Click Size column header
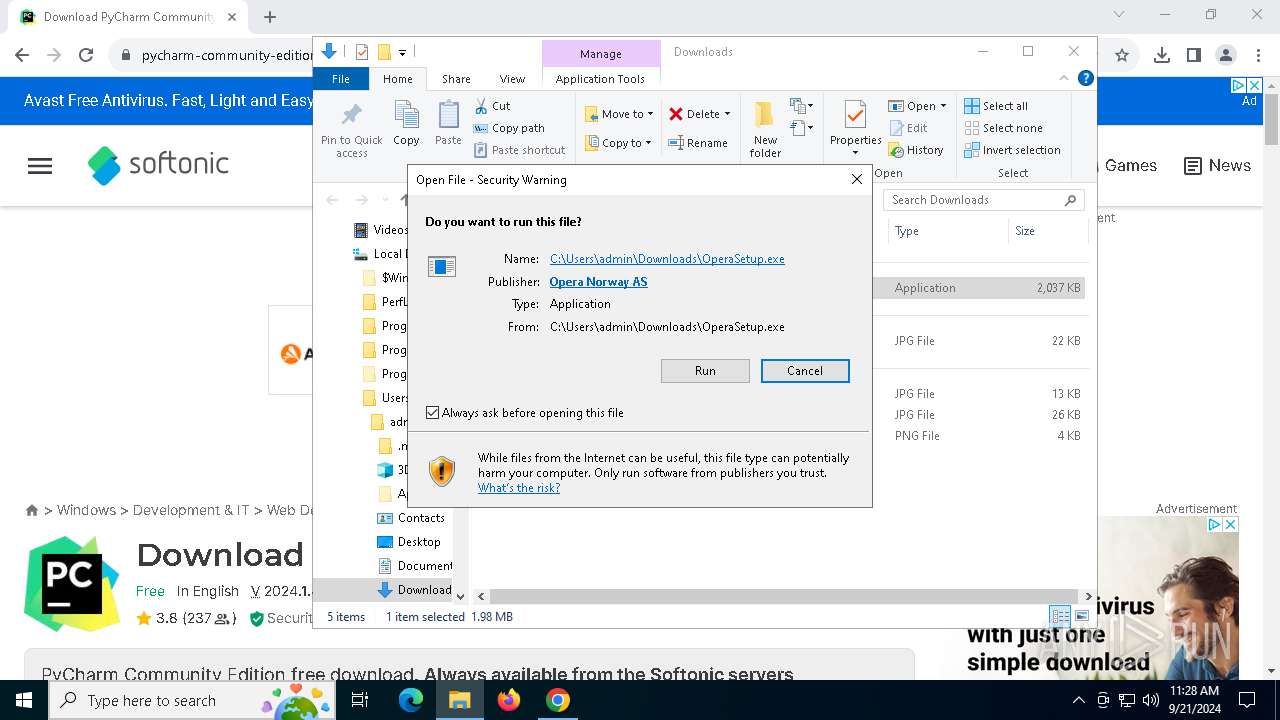This screenshot has height=720, width=1280. [1047, 231]
